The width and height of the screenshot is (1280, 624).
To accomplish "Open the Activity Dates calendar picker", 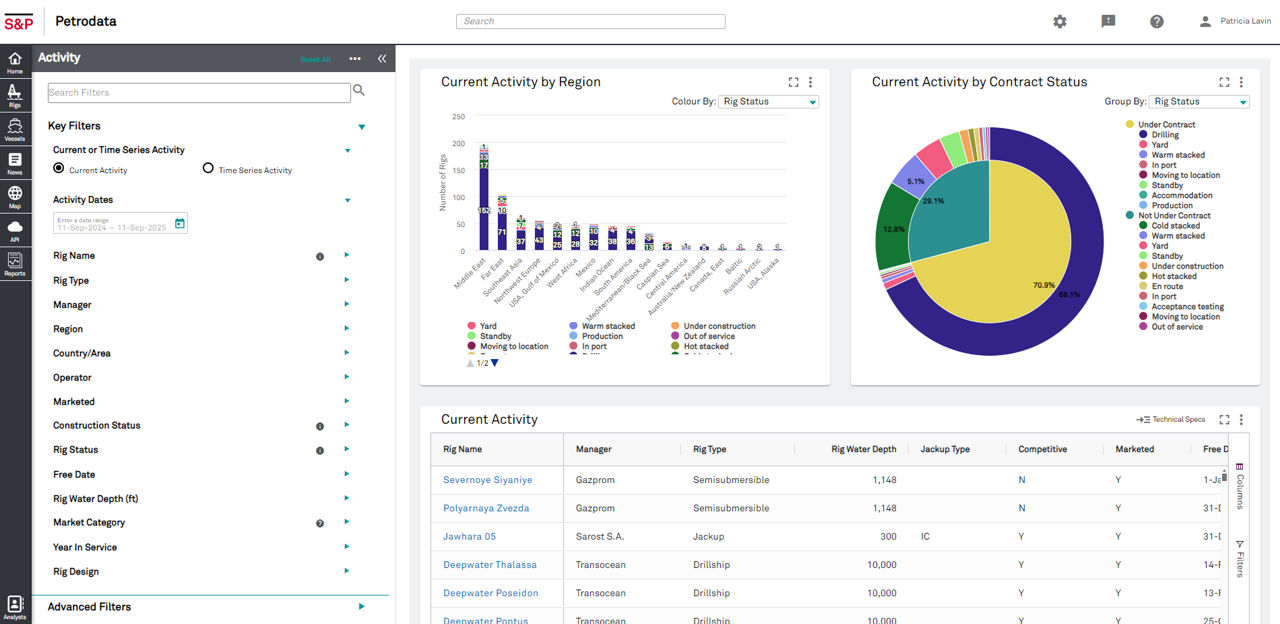I will [x=179, y=223].
